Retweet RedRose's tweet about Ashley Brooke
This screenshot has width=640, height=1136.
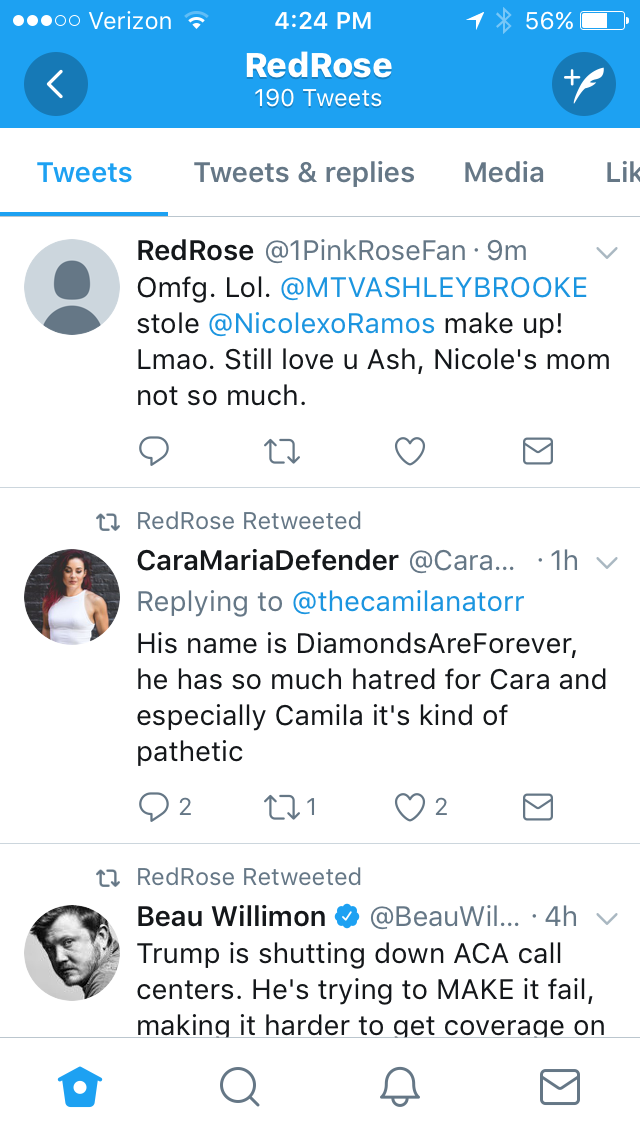coord(282,451)
